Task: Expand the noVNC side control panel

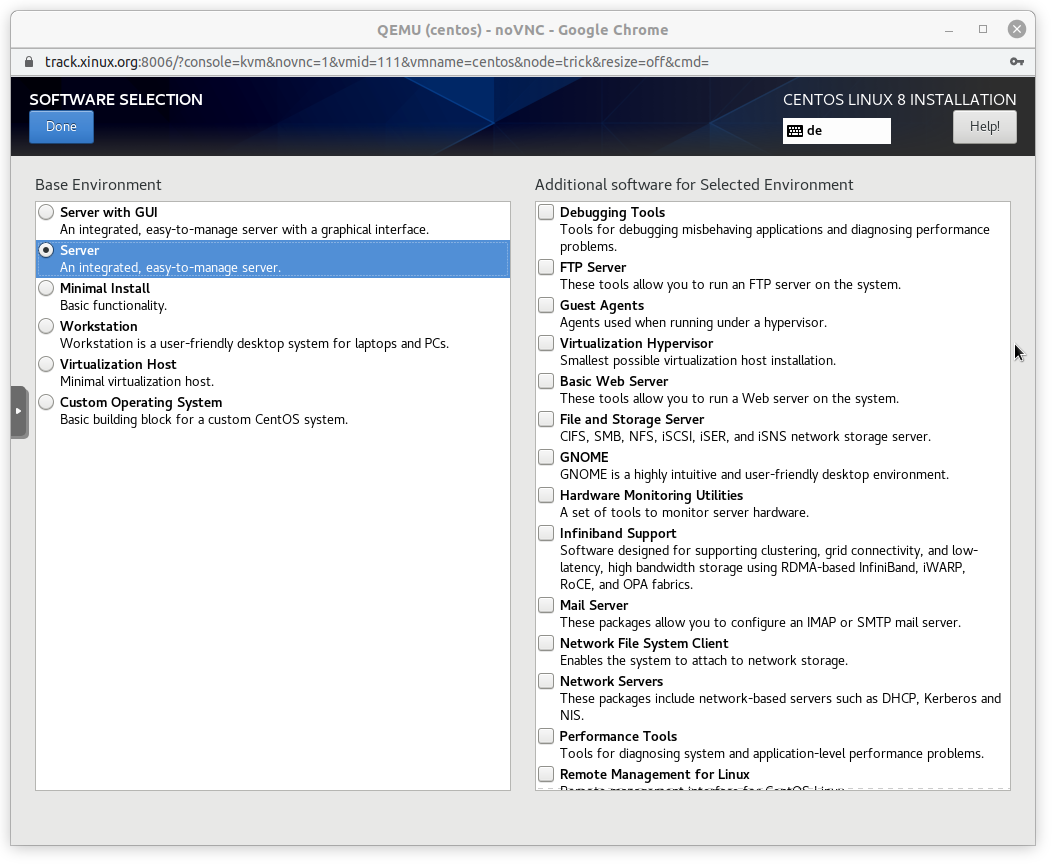Action: 18,411
